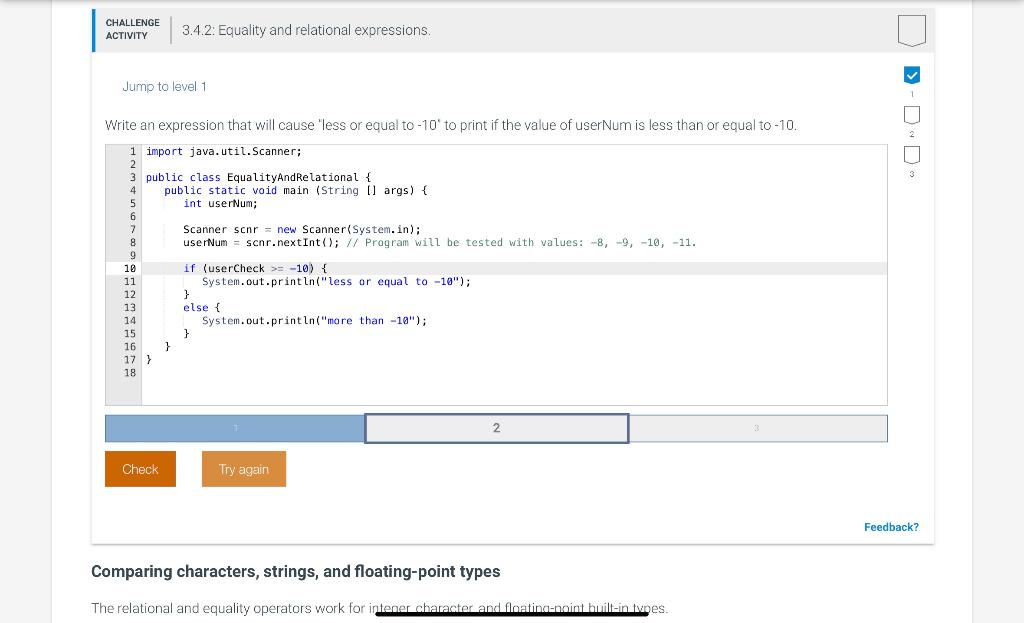The image size is (1024, 623).
Task: Select the filled level 1 progress segment
Action: click(234, 427)
